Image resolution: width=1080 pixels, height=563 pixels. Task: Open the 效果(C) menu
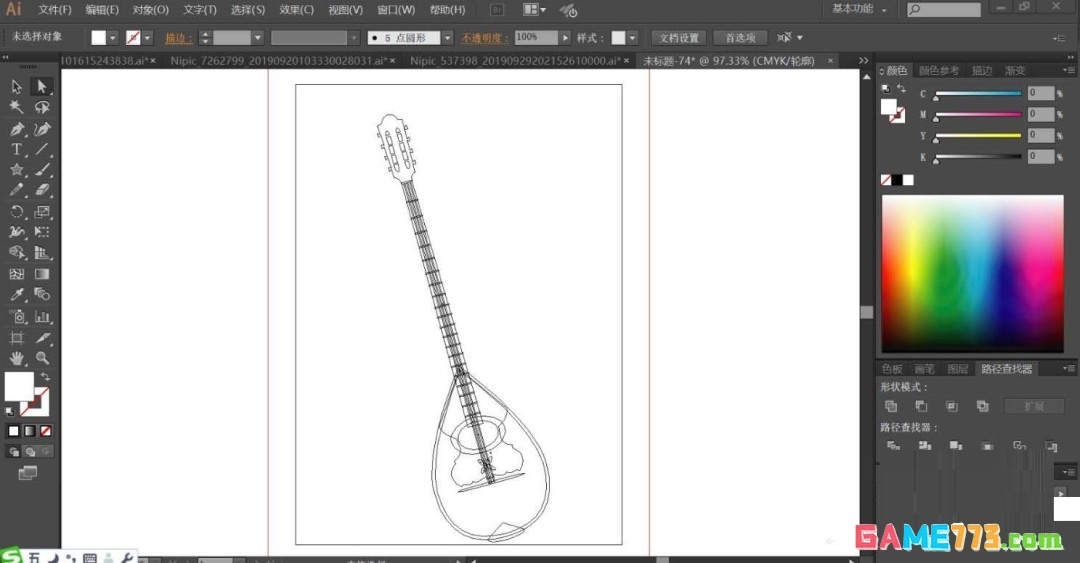tap(296, 10)
